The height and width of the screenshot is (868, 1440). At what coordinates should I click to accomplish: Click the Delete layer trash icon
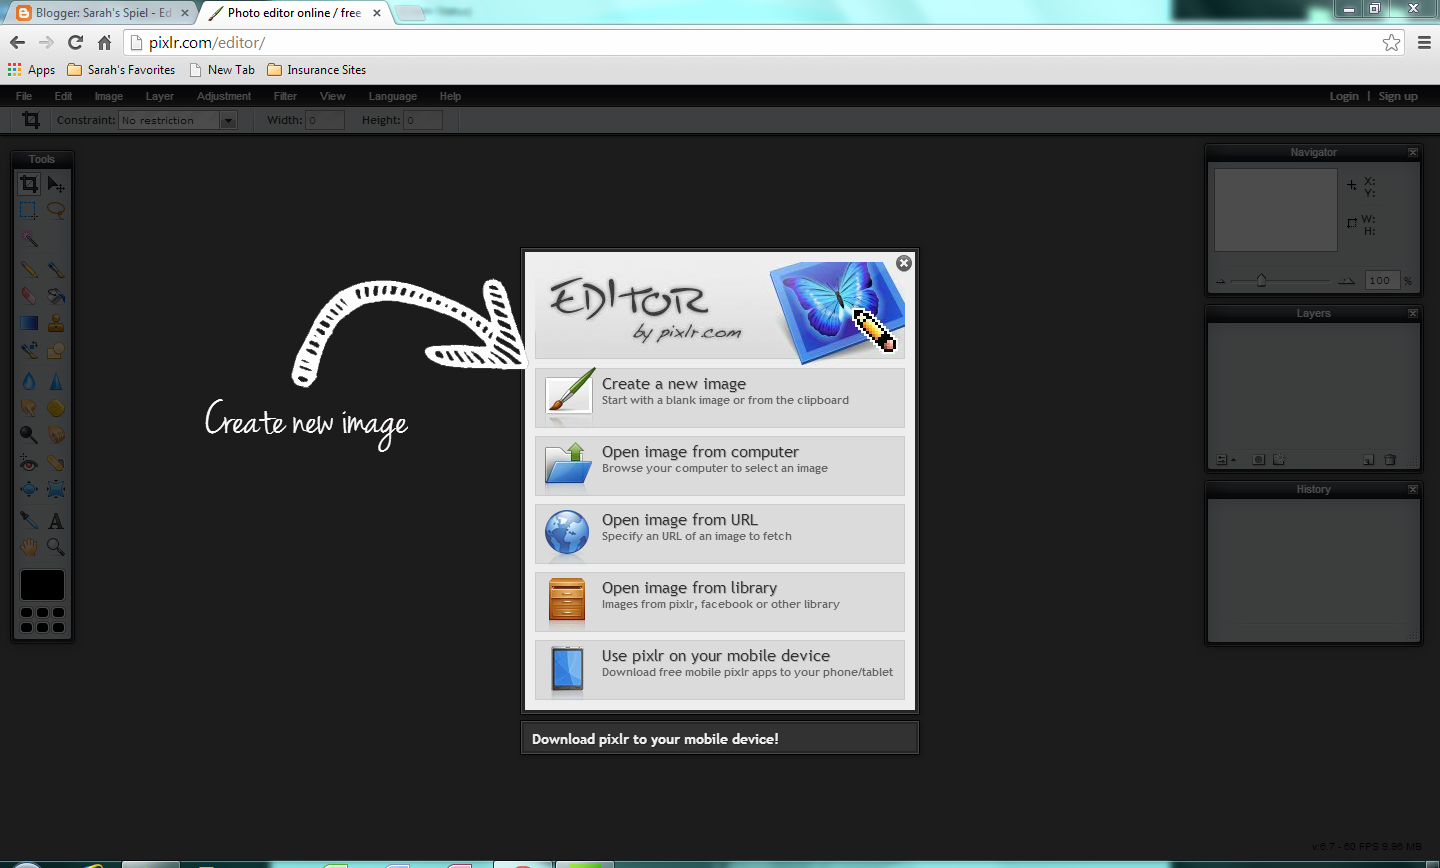tap(1390, 460)
